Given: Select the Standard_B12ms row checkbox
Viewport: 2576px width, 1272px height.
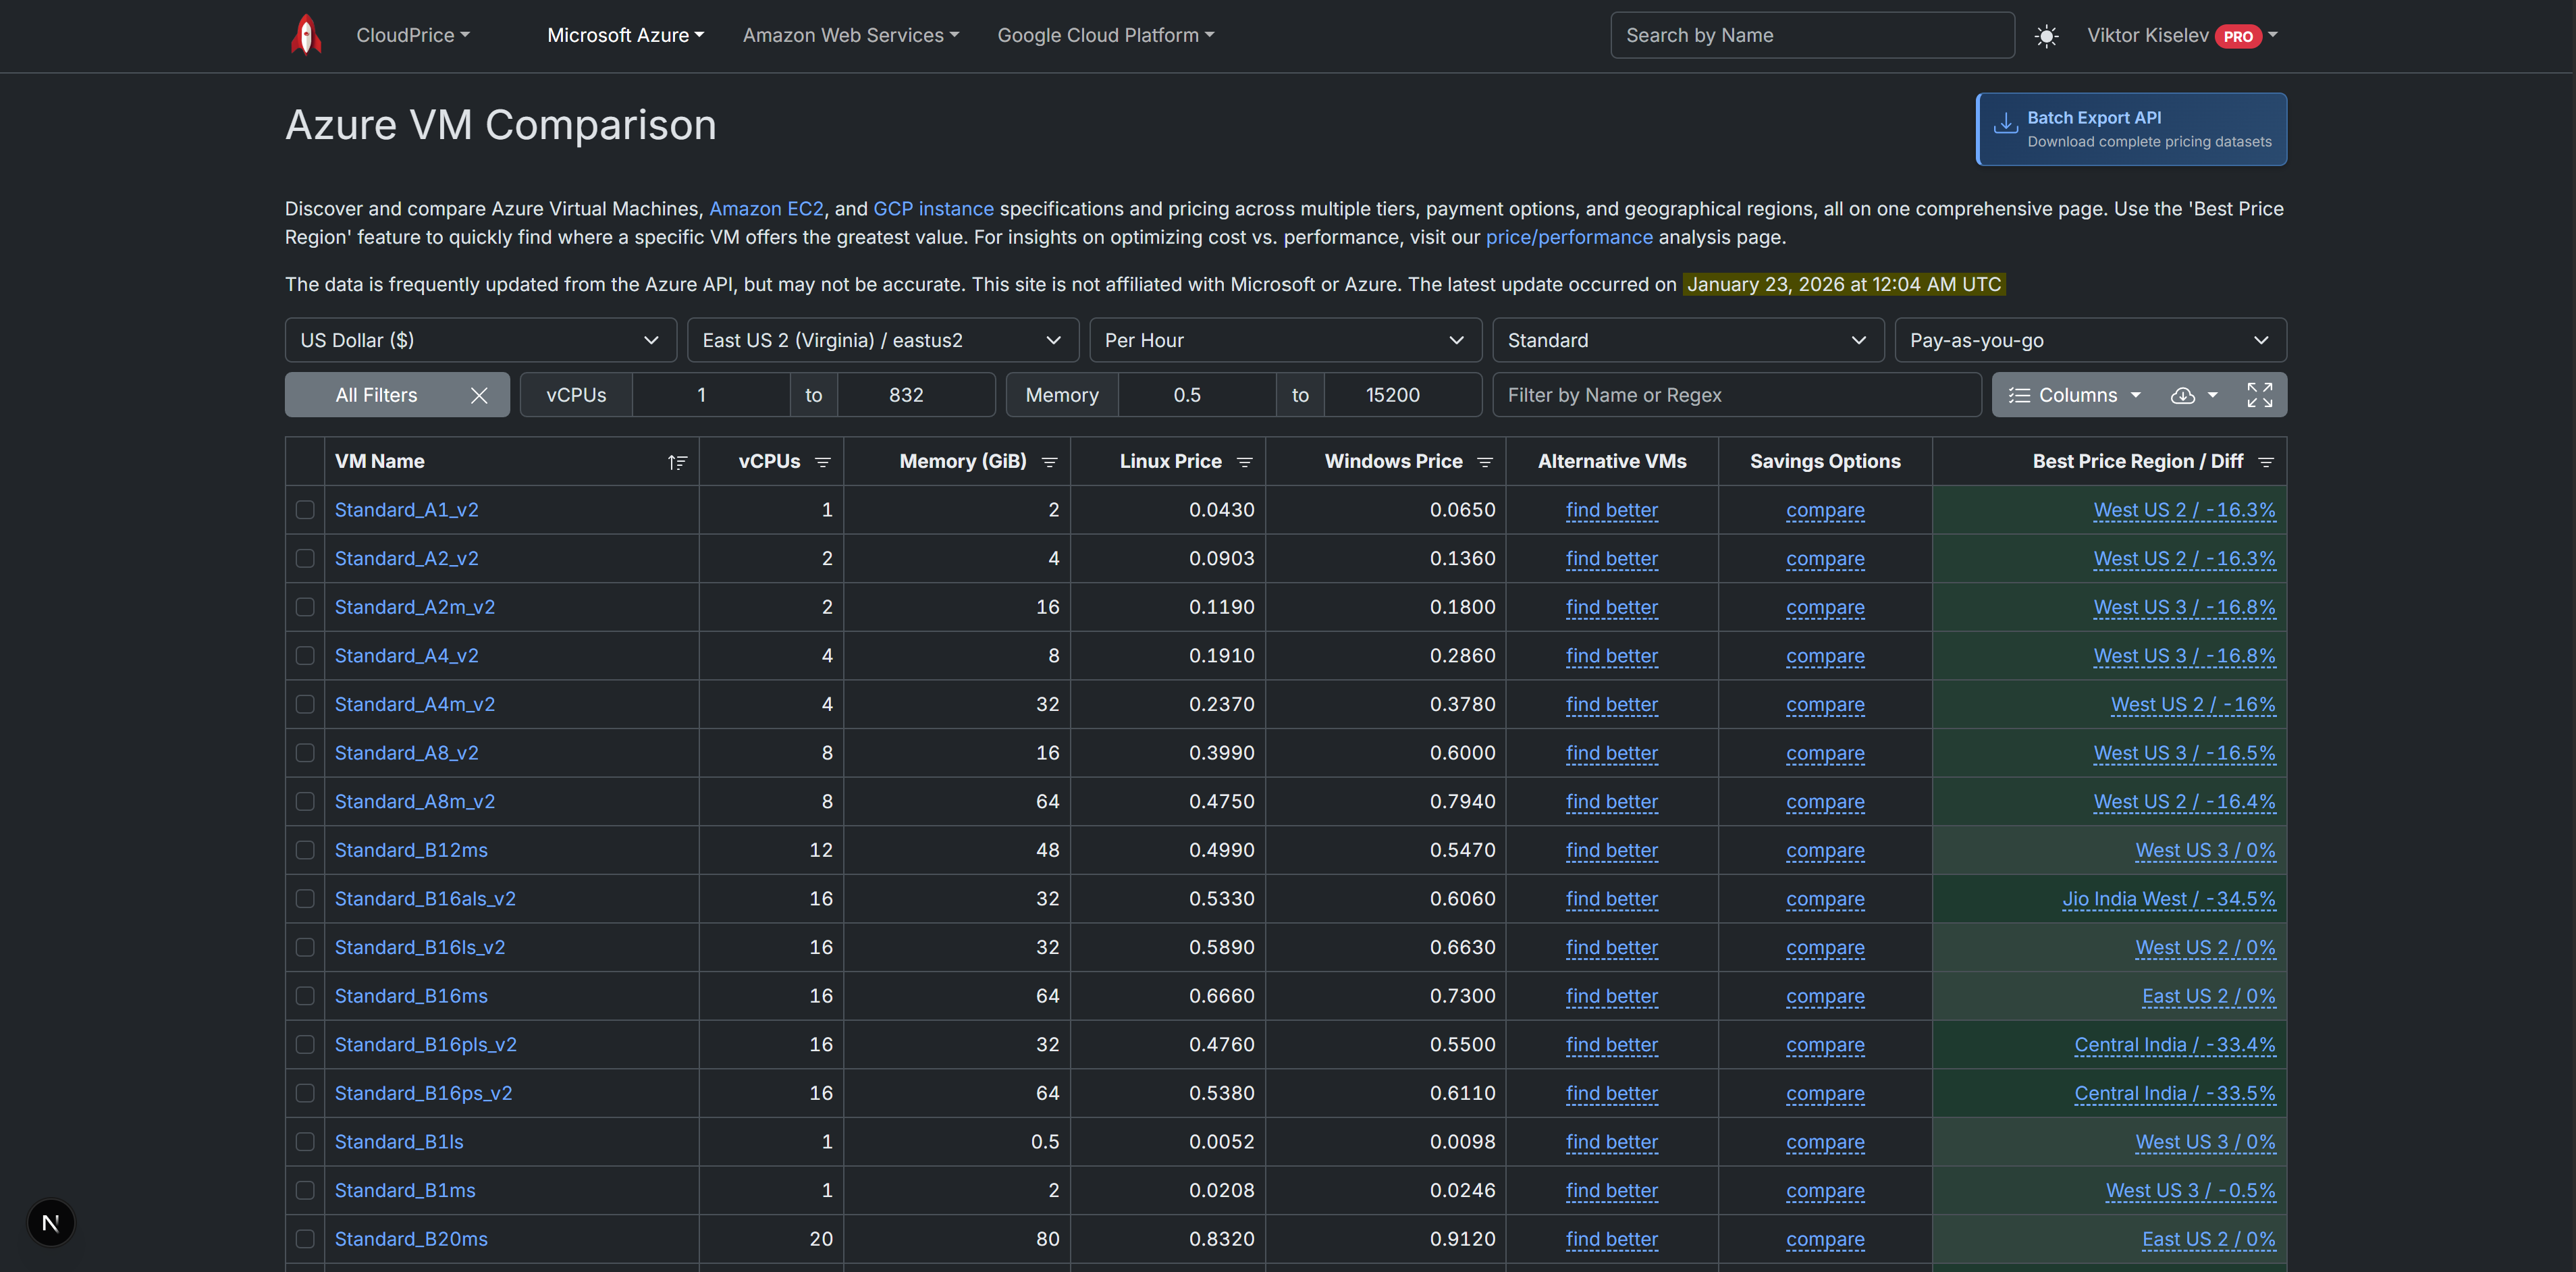Looking at the screenshot, I should 305,850.
